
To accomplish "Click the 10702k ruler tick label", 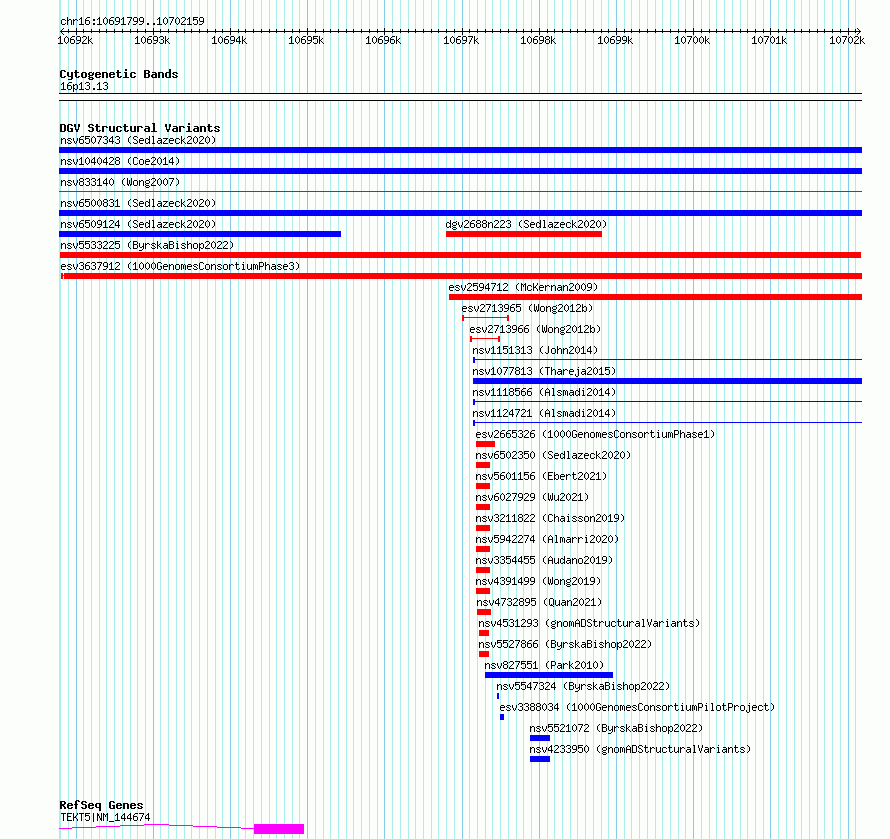I will point(847,40).
